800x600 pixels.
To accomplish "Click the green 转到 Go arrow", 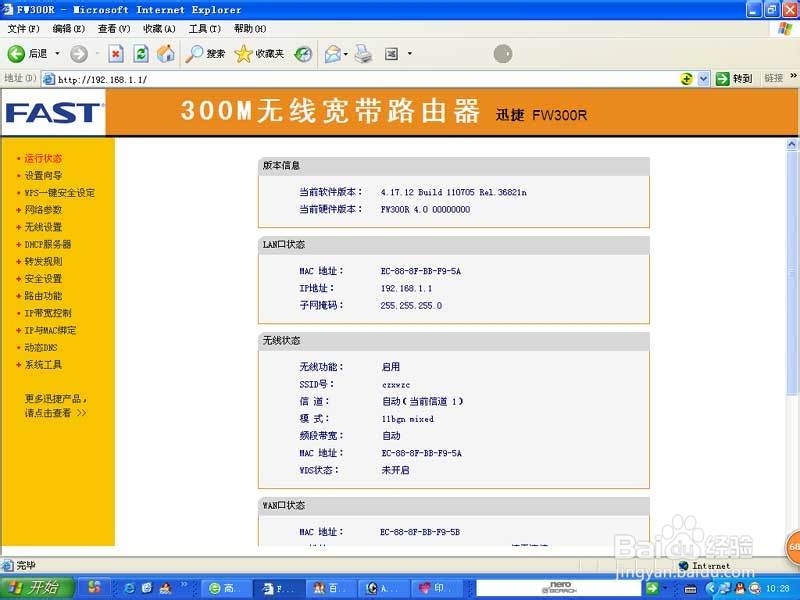I will [x=722, y=79].
